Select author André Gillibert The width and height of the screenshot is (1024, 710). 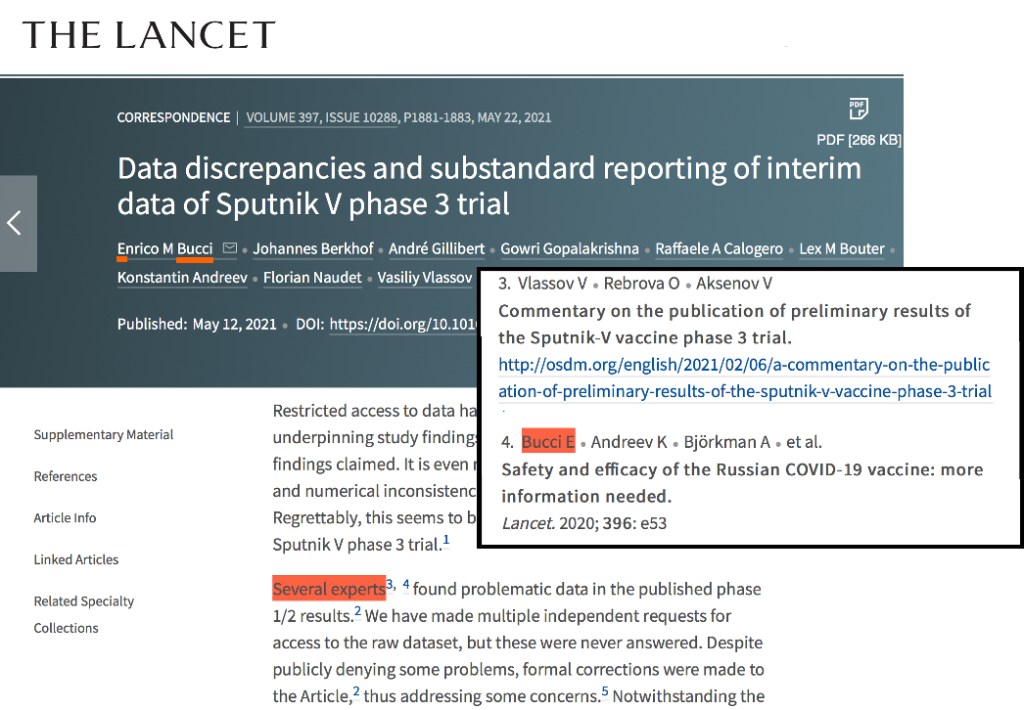click(434, 248)
